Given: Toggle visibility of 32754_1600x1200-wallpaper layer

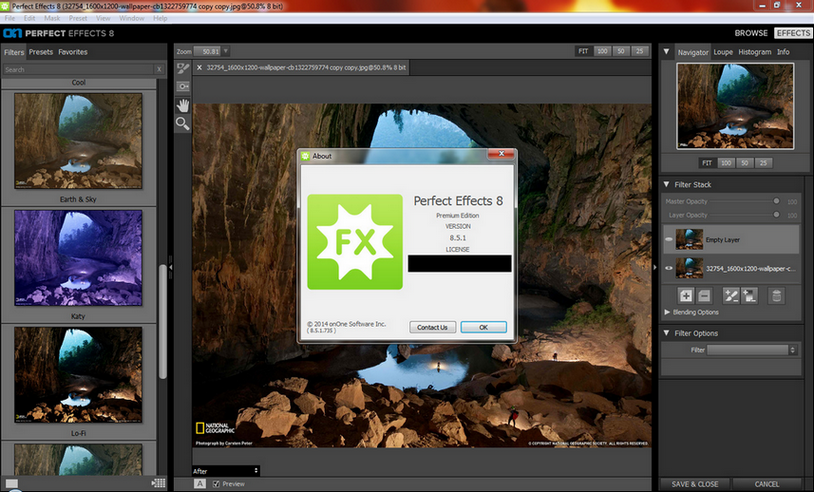Looking at the screenshot, I should click(x=669, y=268).
